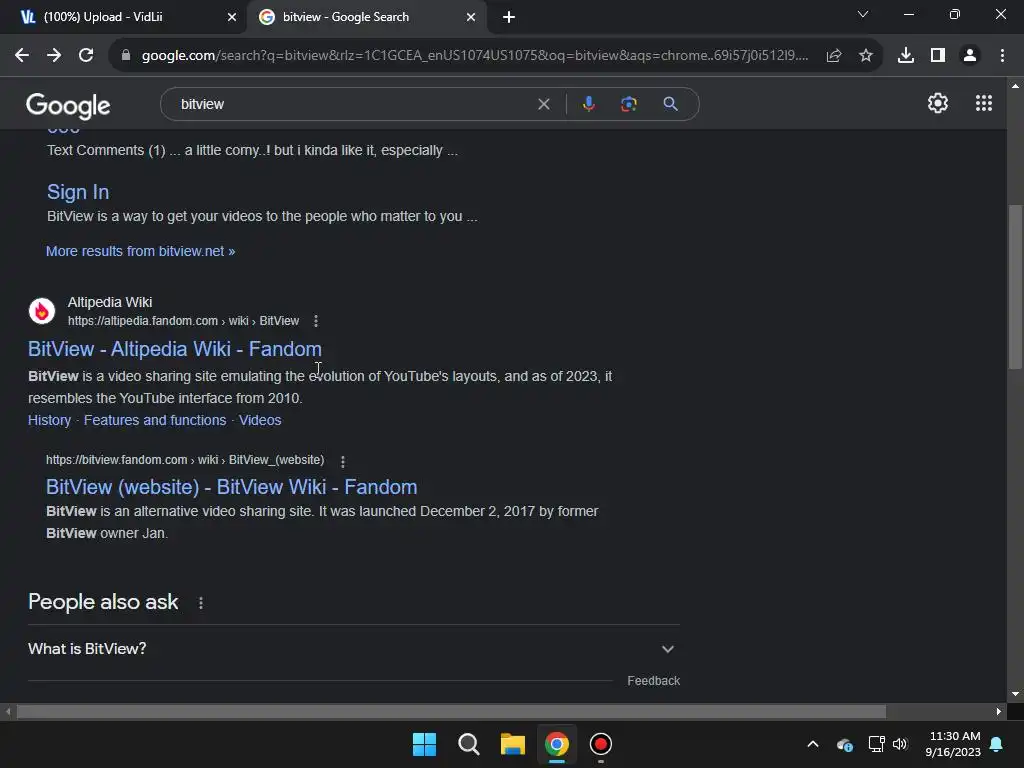
Task: Open the Chrome profile menu
Action: (970, 56)
